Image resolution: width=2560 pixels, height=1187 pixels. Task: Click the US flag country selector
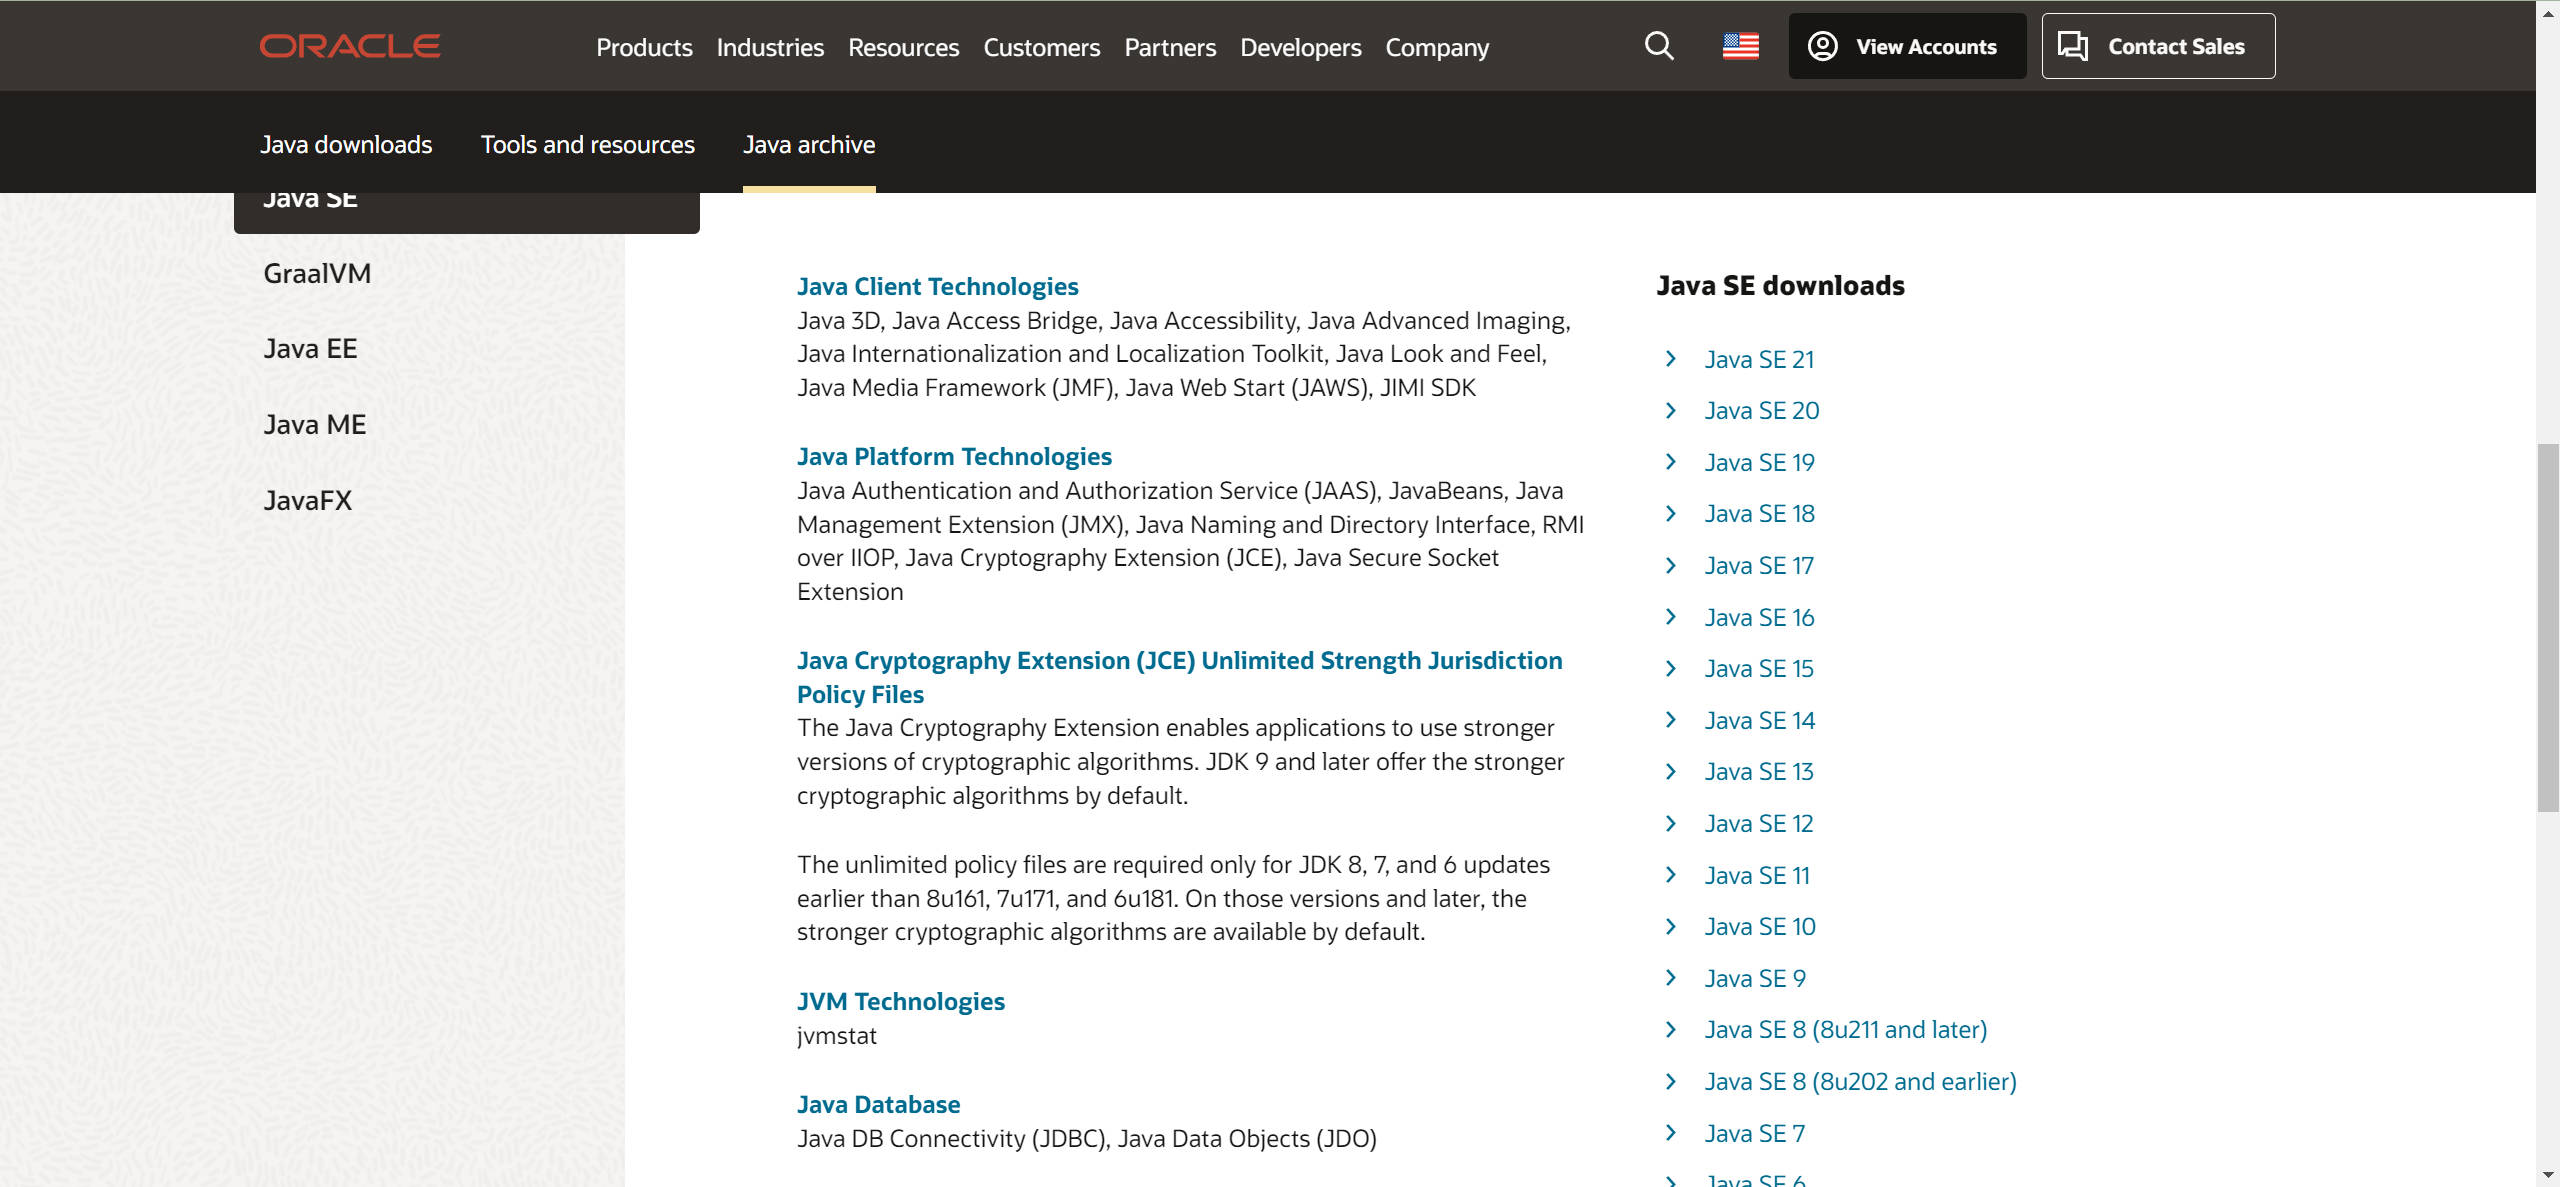[1740, 46]
